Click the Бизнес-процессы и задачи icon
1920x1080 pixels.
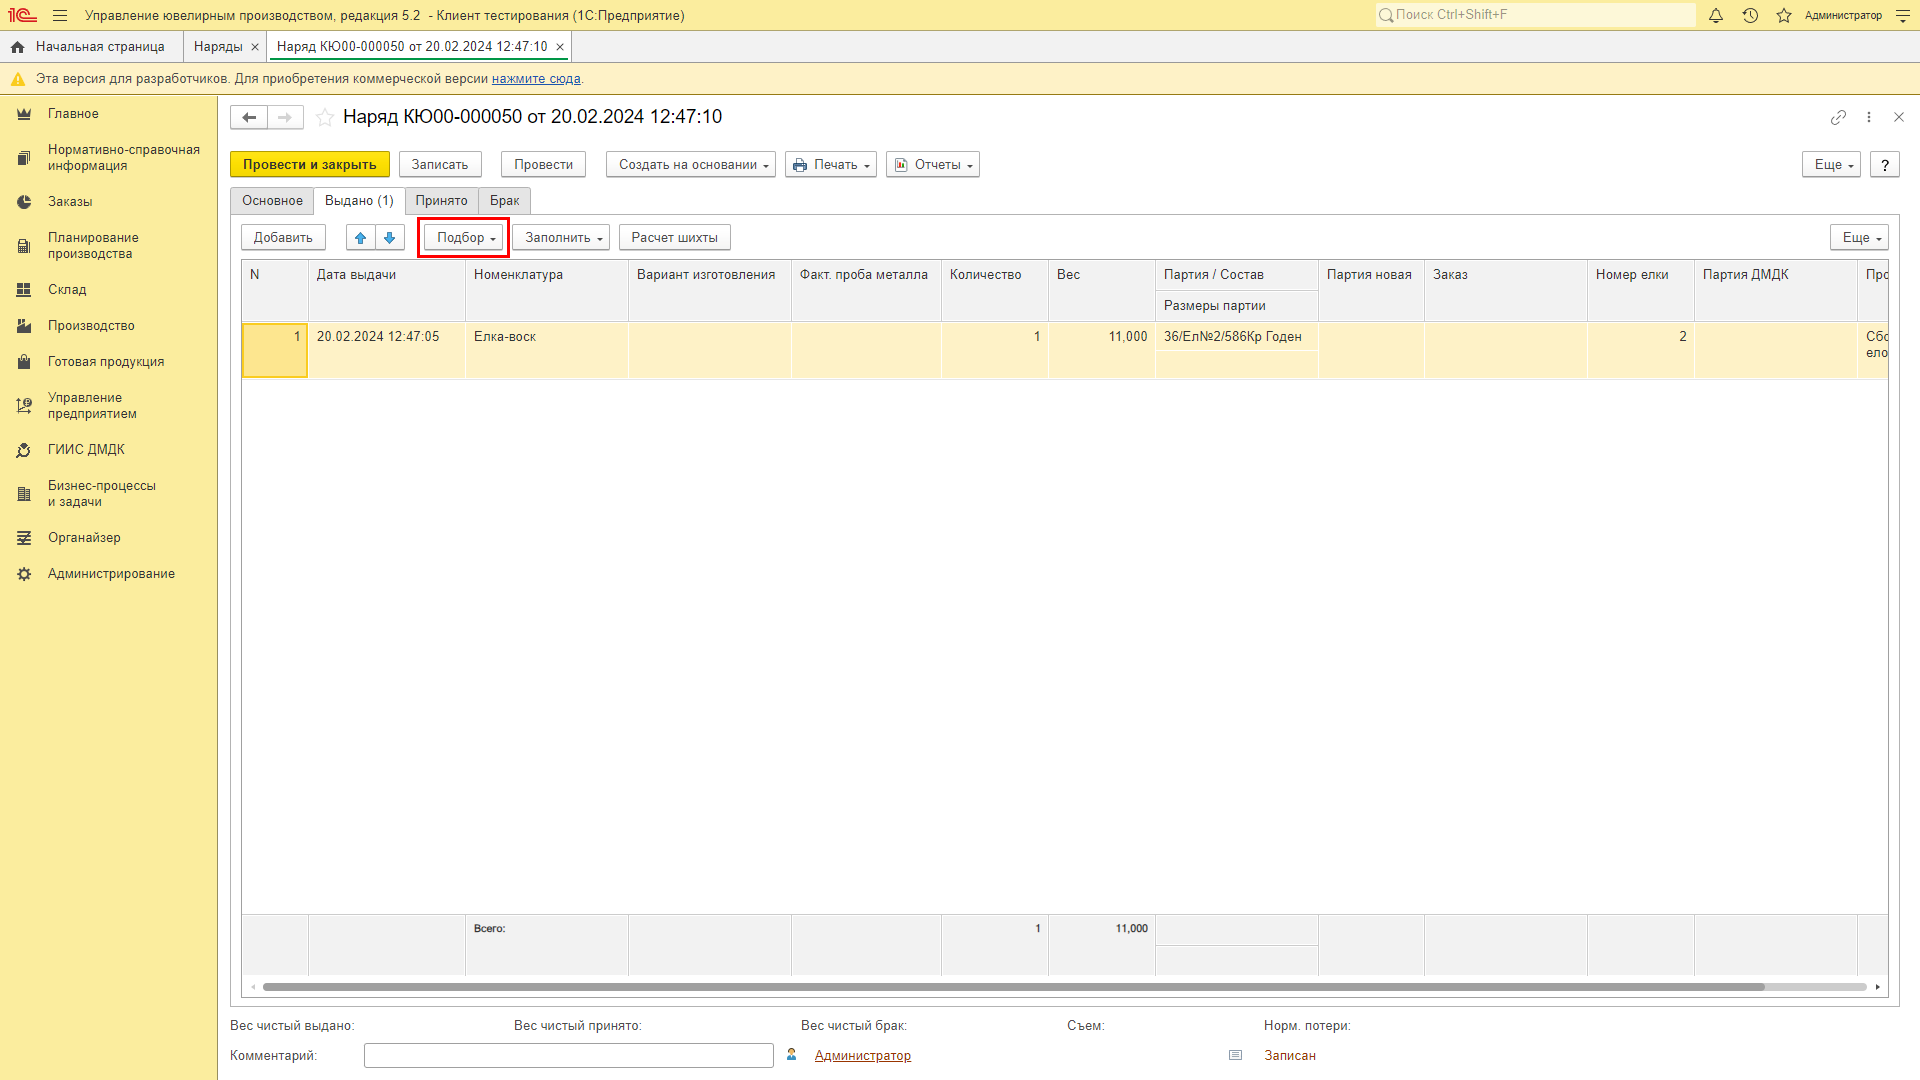[x=24, y=494]
